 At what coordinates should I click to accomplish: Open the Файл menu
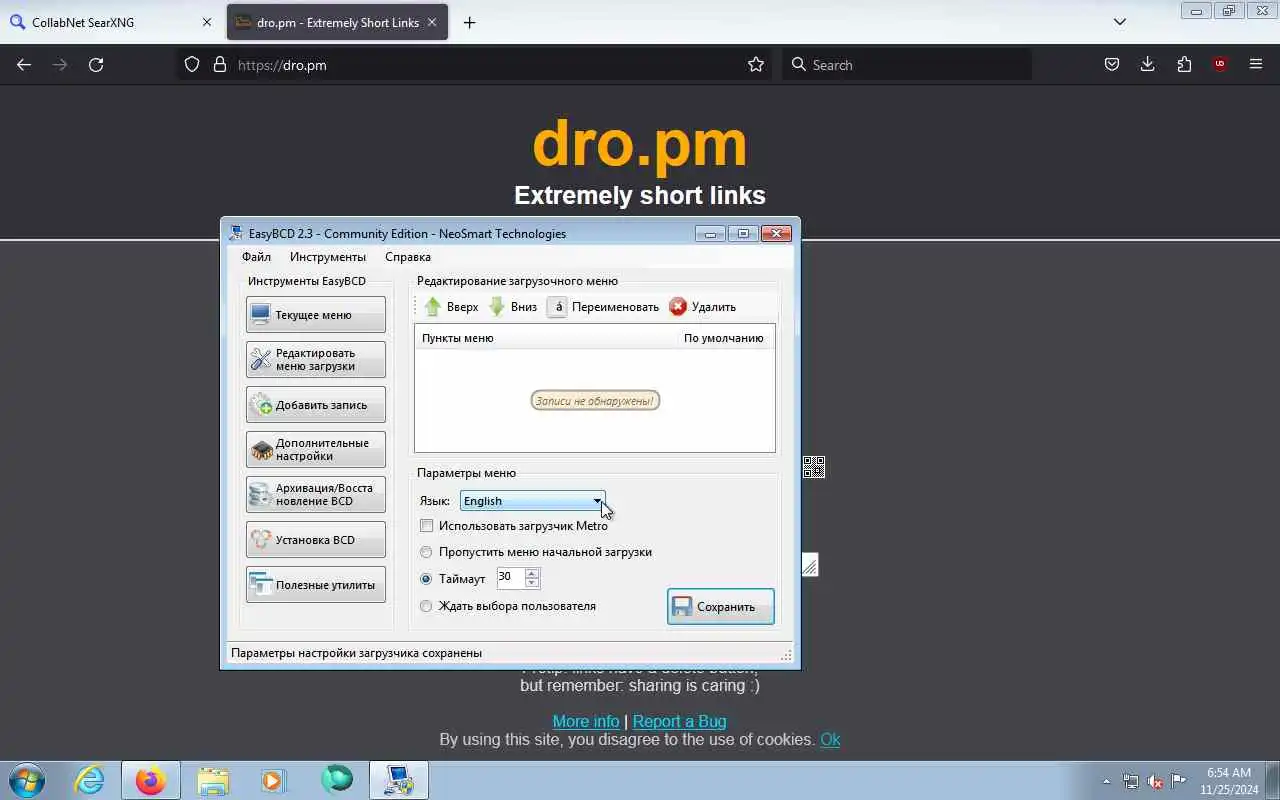tap(256, 257)
